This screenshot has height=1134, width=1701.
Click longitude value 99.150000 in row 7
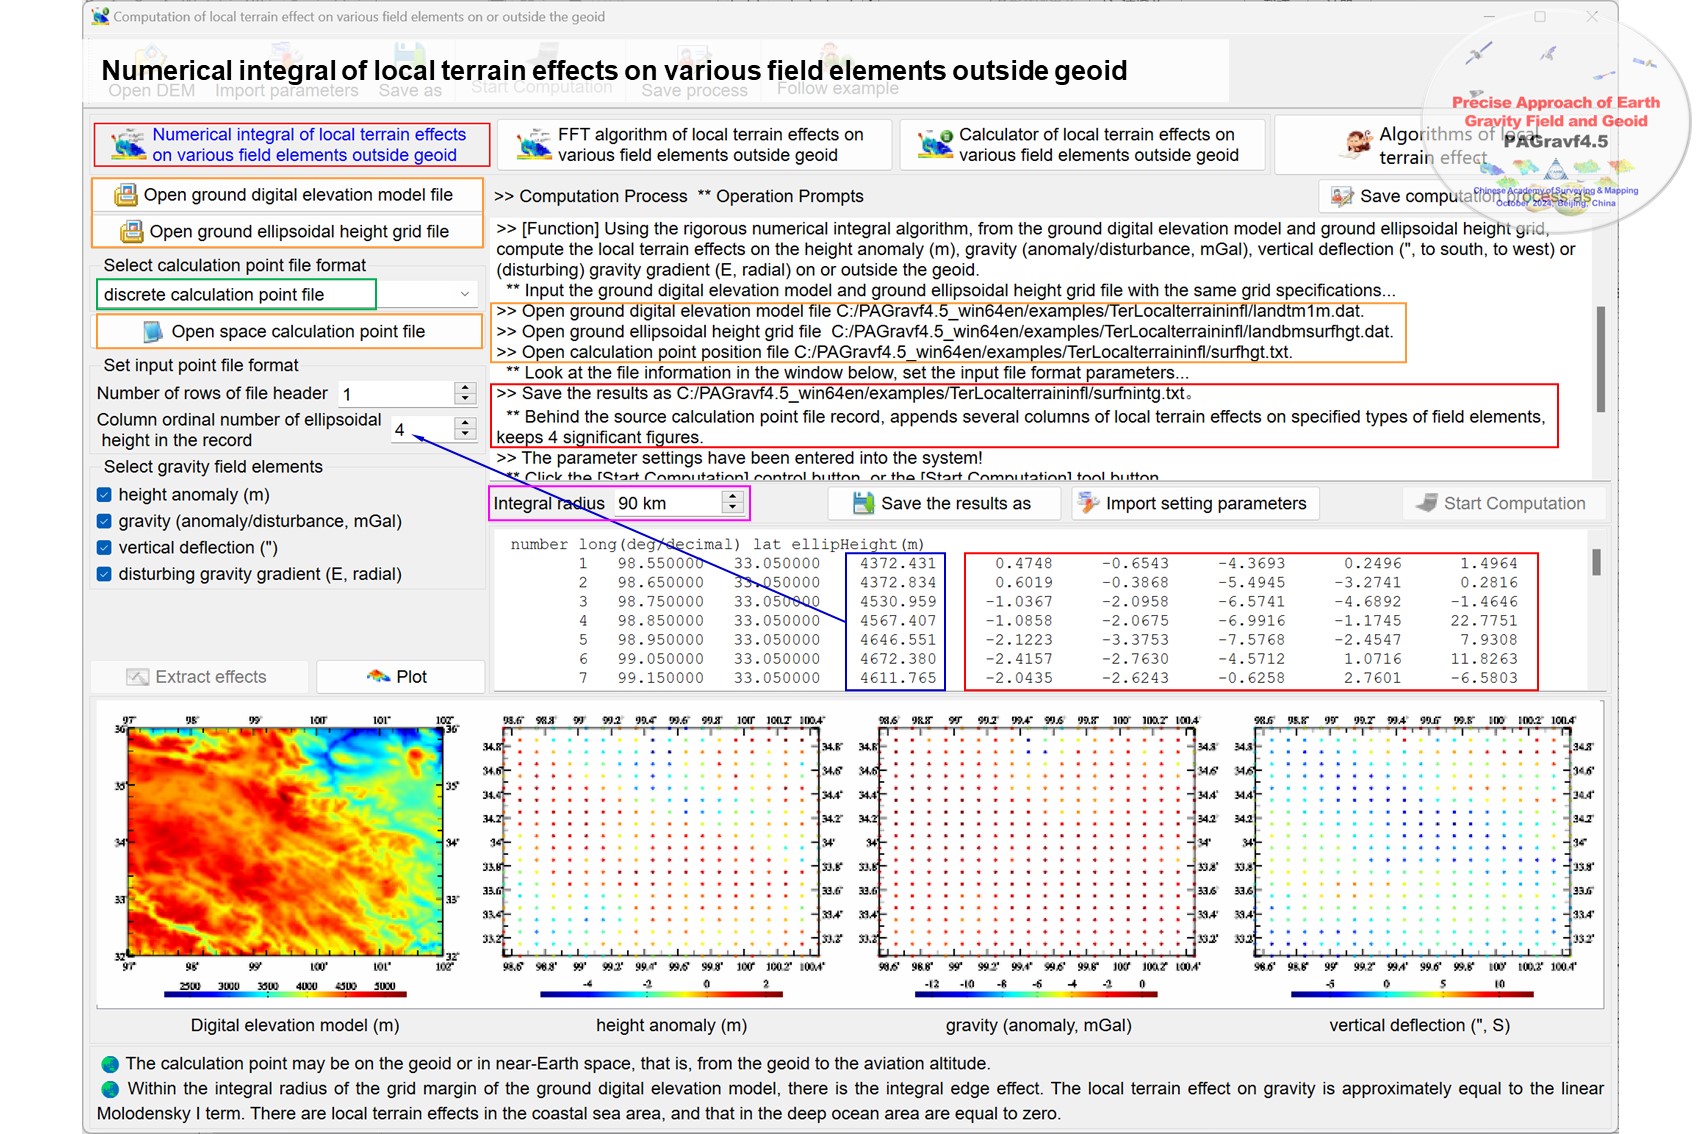(660, 677)
